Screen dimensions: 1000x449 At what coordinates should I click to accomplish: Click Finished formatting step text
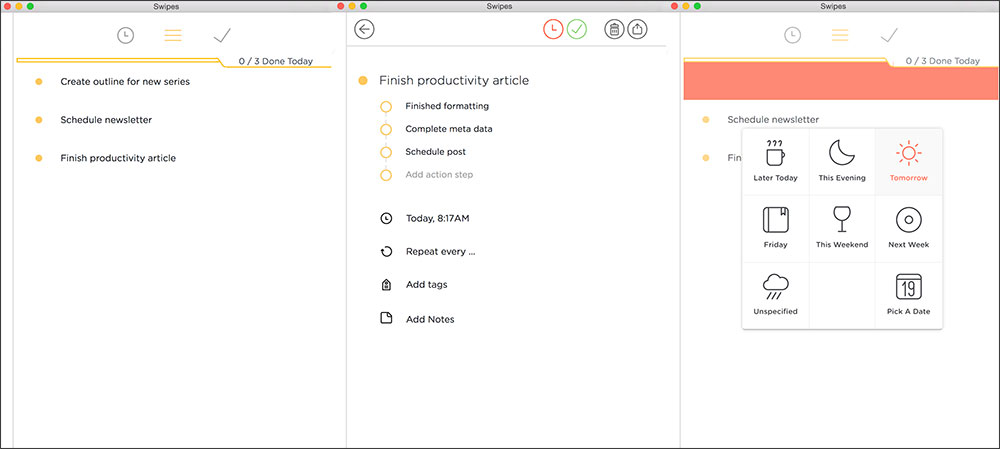tap(447, 106)
